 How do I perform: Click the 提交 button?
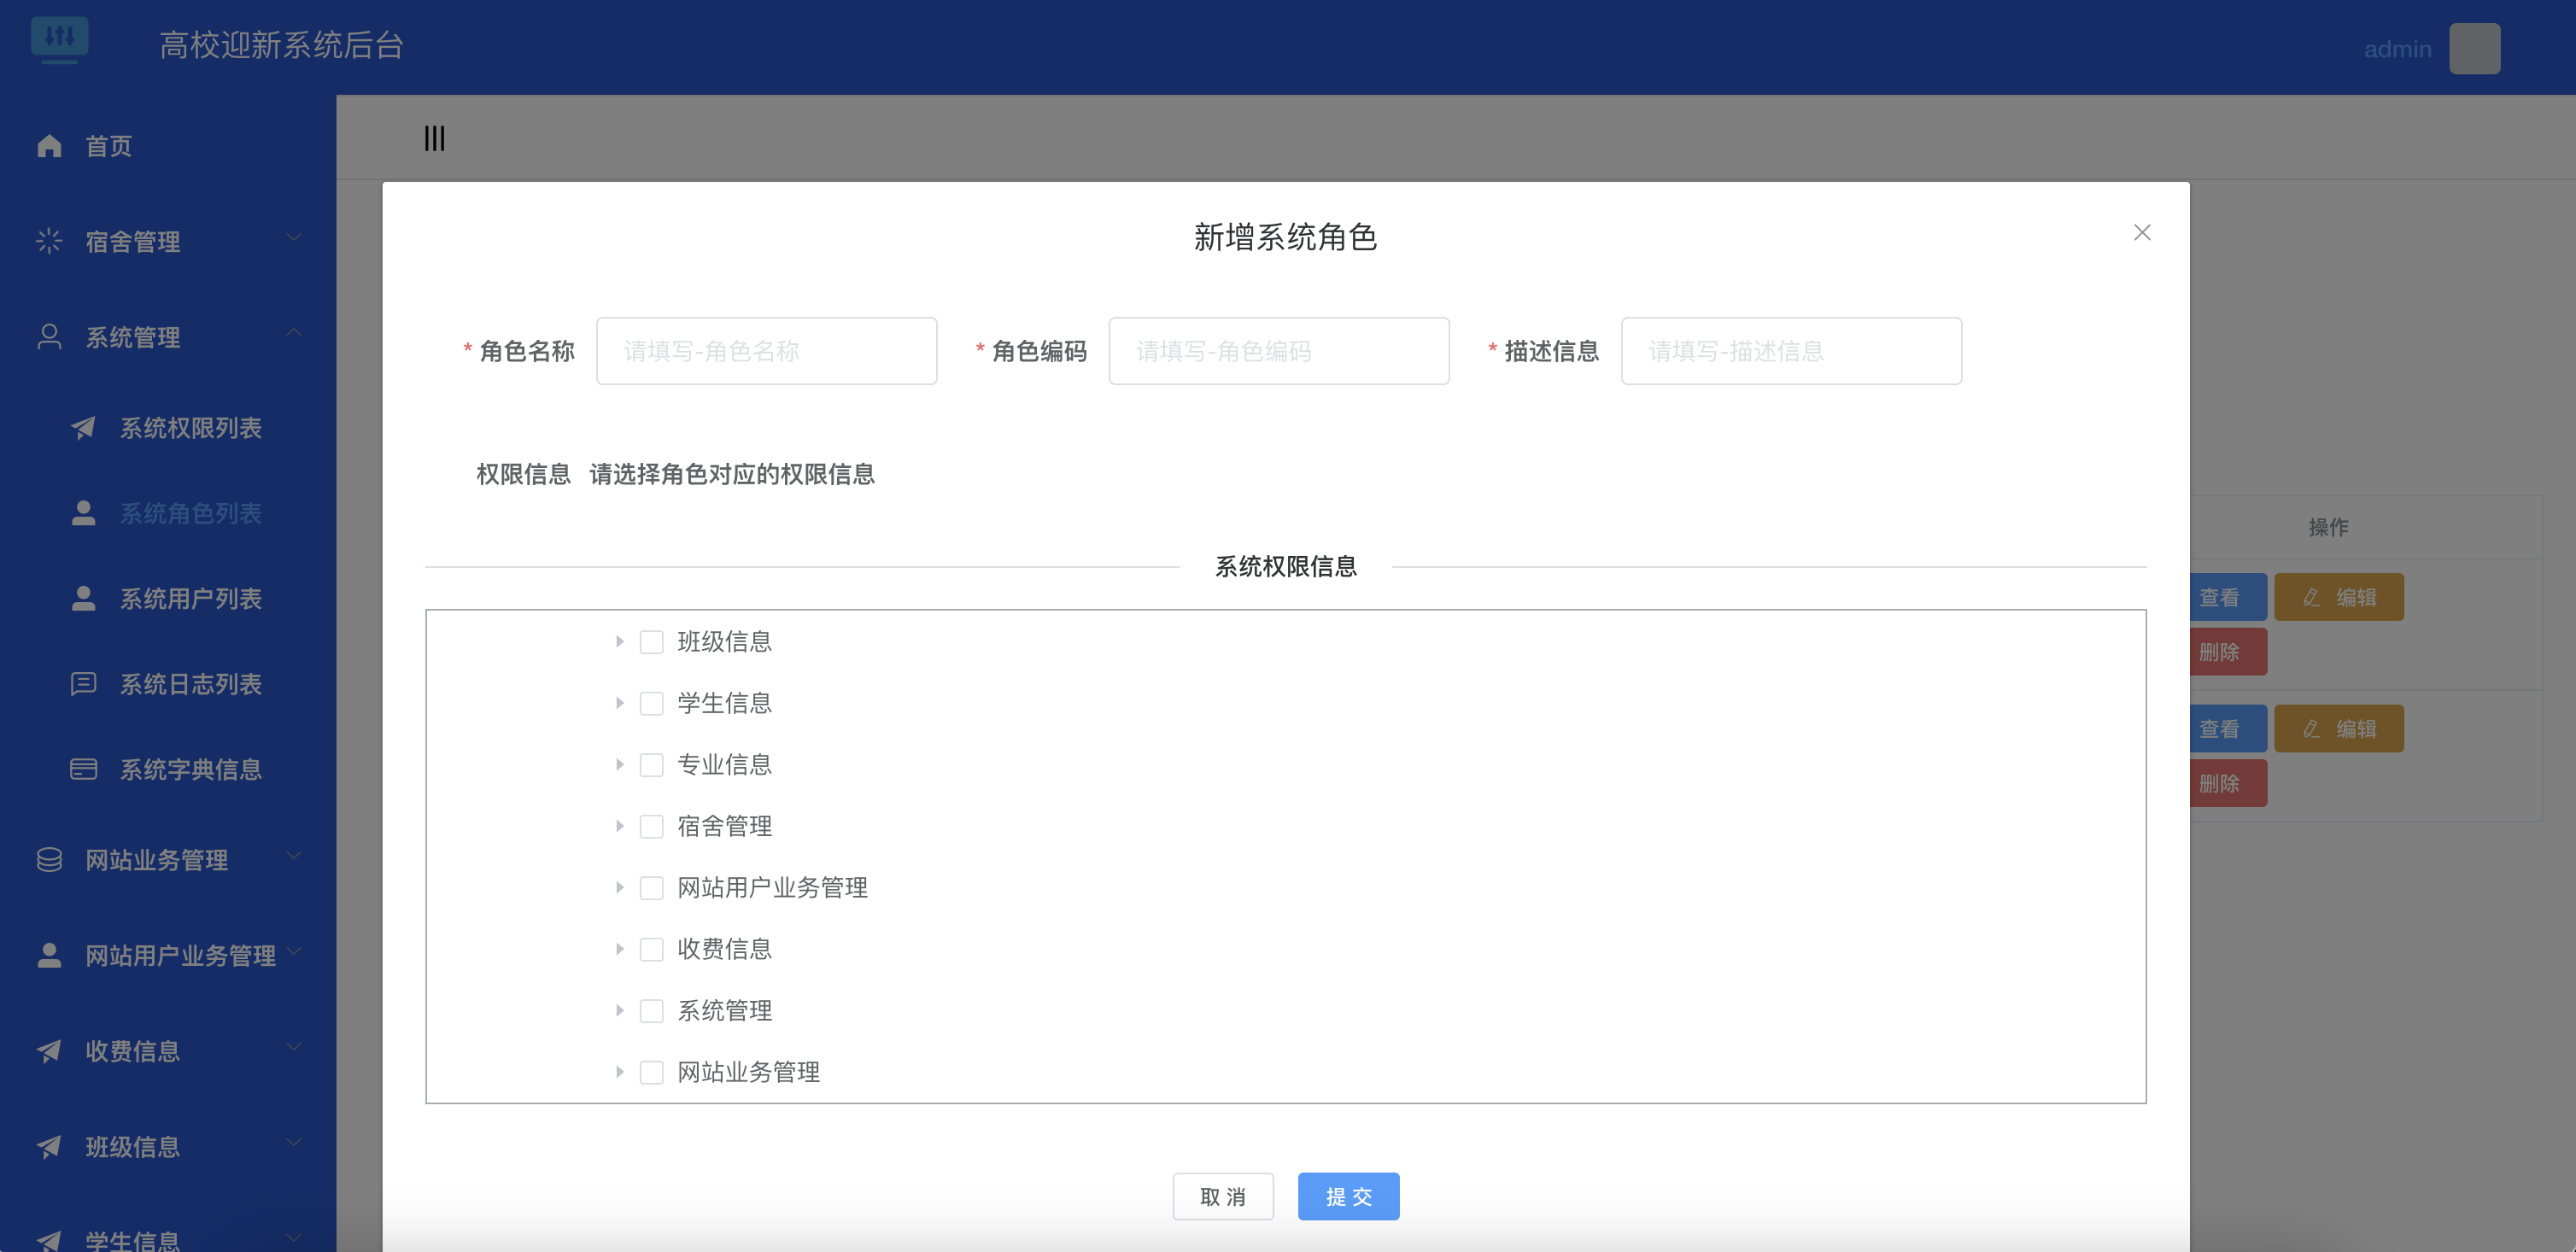coord(1348,1196)
